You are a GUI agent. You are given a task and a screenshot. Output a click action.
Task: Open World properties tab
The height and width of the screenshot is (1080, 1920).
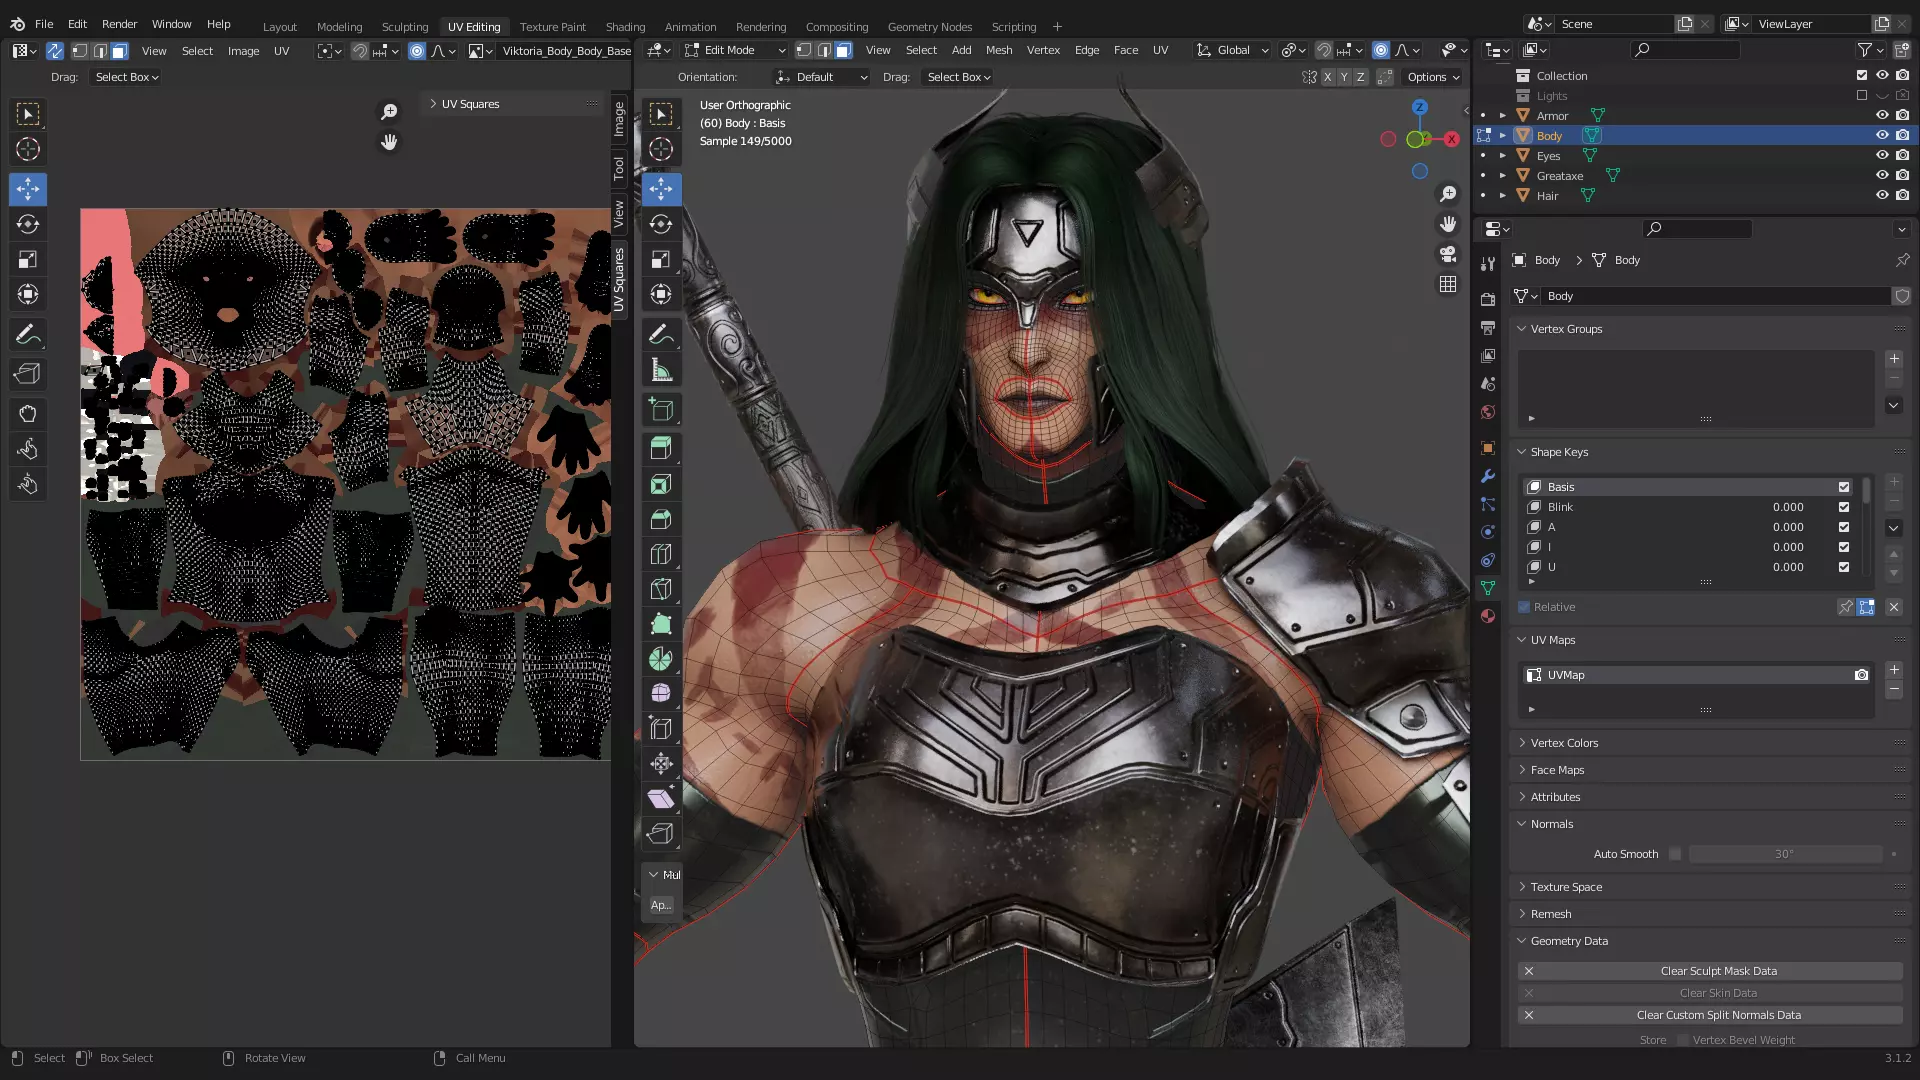[1488, 412]
